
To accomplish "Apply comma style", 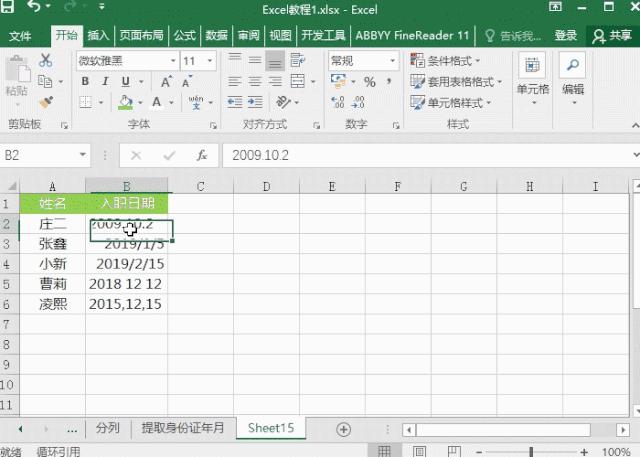I will point(389,82).
